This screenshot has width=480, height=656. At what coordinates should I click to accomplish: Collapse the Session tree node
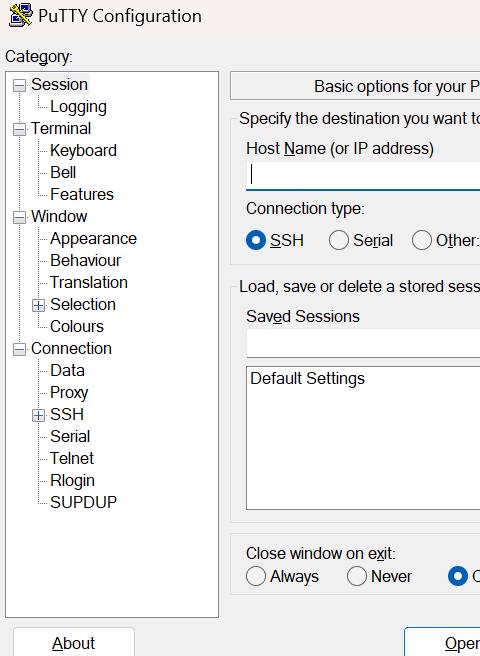click(x=19, y=86)
